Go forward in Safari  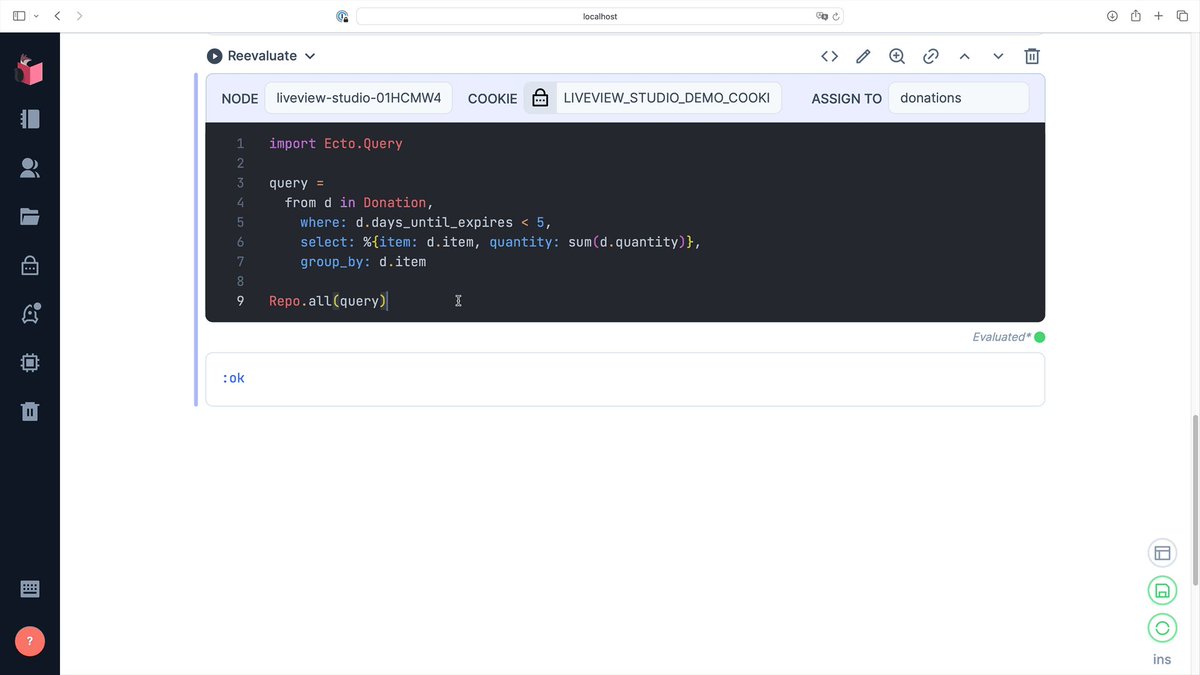(x=80, y=16)
